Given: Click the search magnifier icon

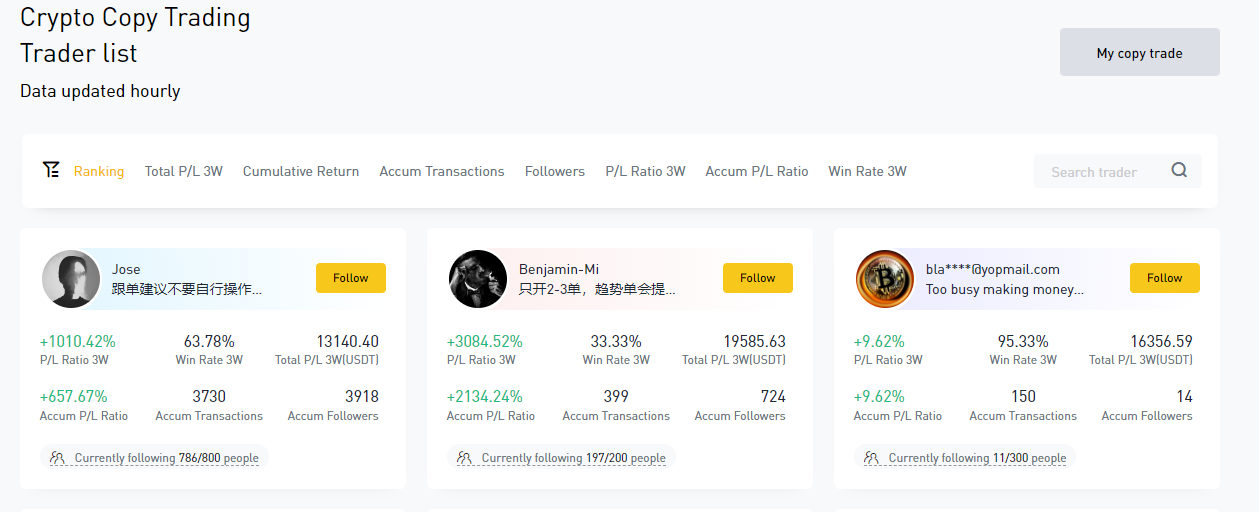Looking at the screenshot, I should [x=1179, y=171].
